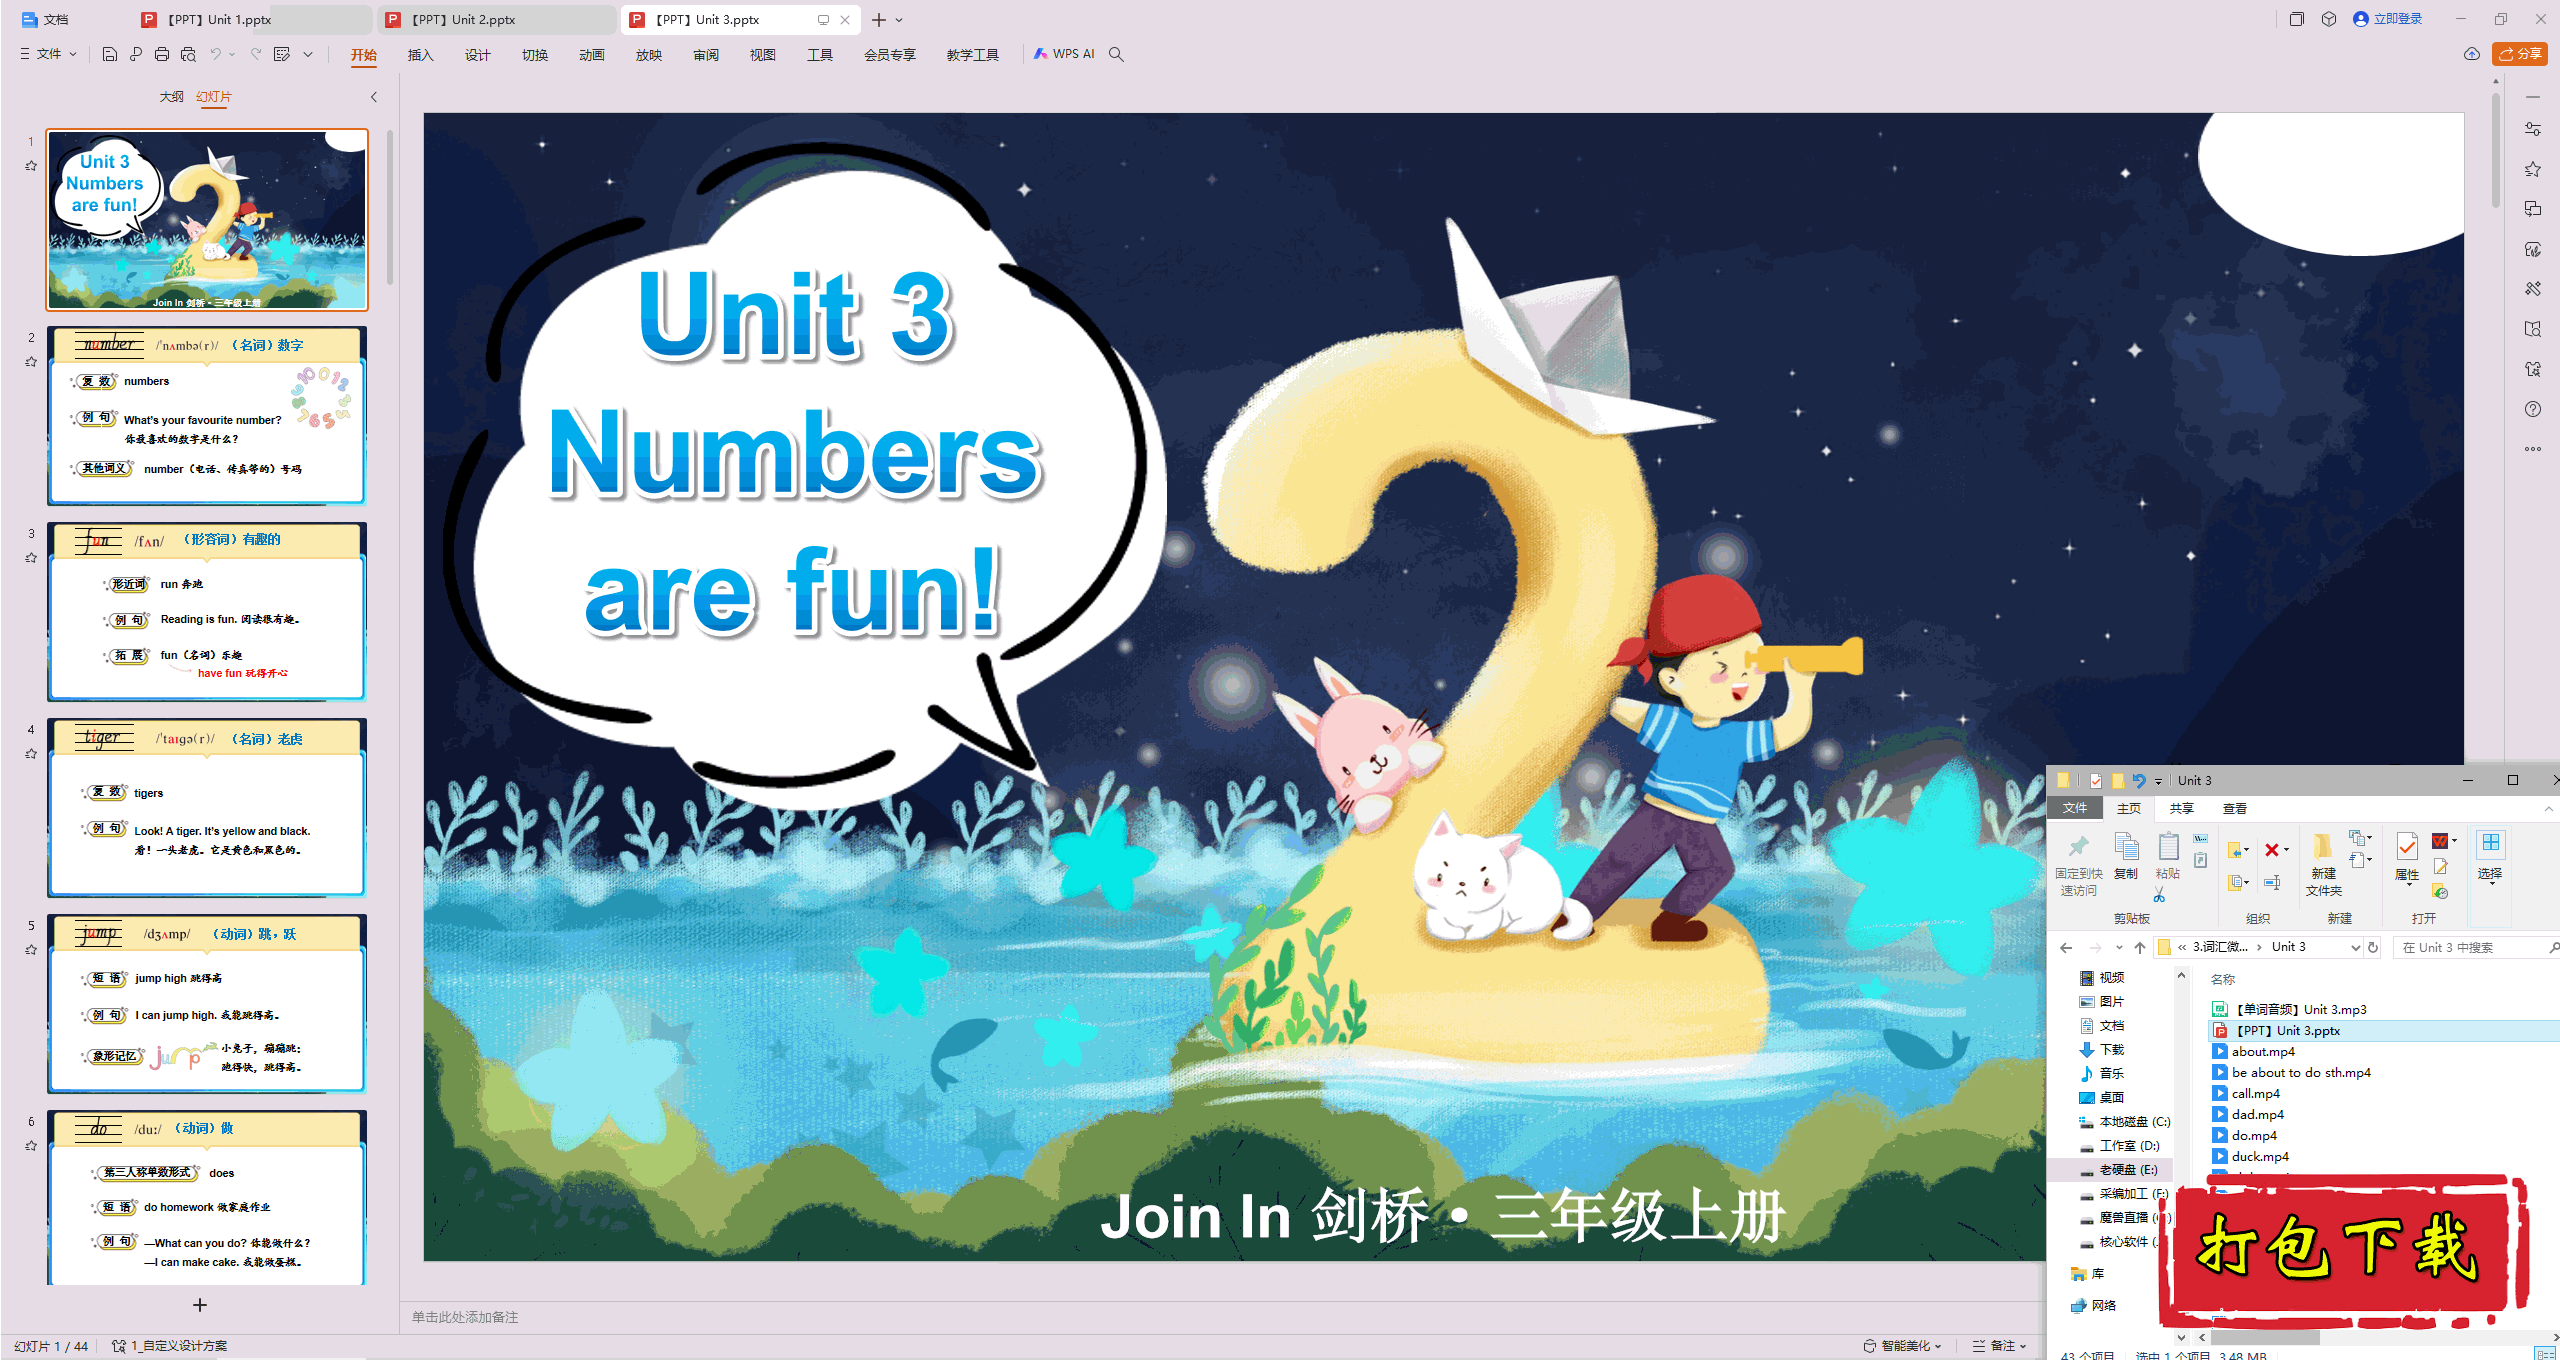Click the three-dots more icon in right sidebar
Viewport: 2560px width, 1360px height.
pos(2533,449)
